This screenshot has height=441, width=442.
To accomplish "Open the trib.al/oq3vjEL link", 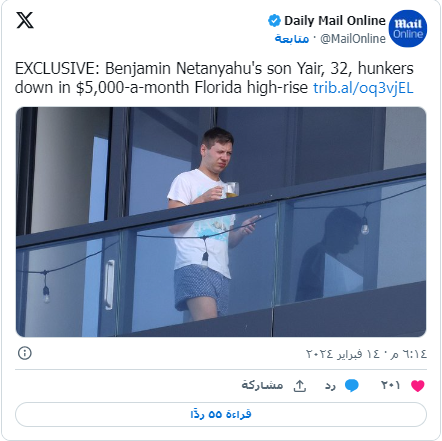I will (363, 88).
